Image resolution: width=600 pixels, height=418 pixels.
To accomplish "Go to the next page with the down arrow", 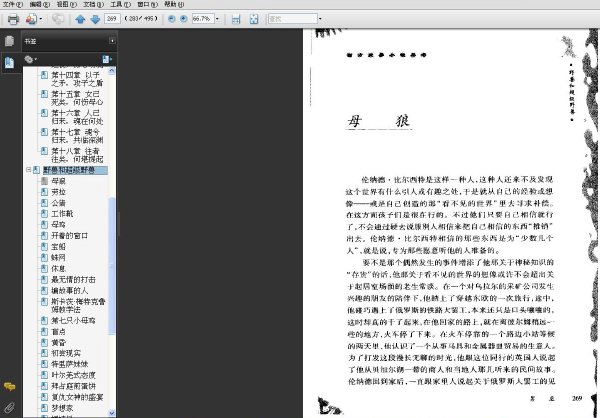I will tap(95, 19).
